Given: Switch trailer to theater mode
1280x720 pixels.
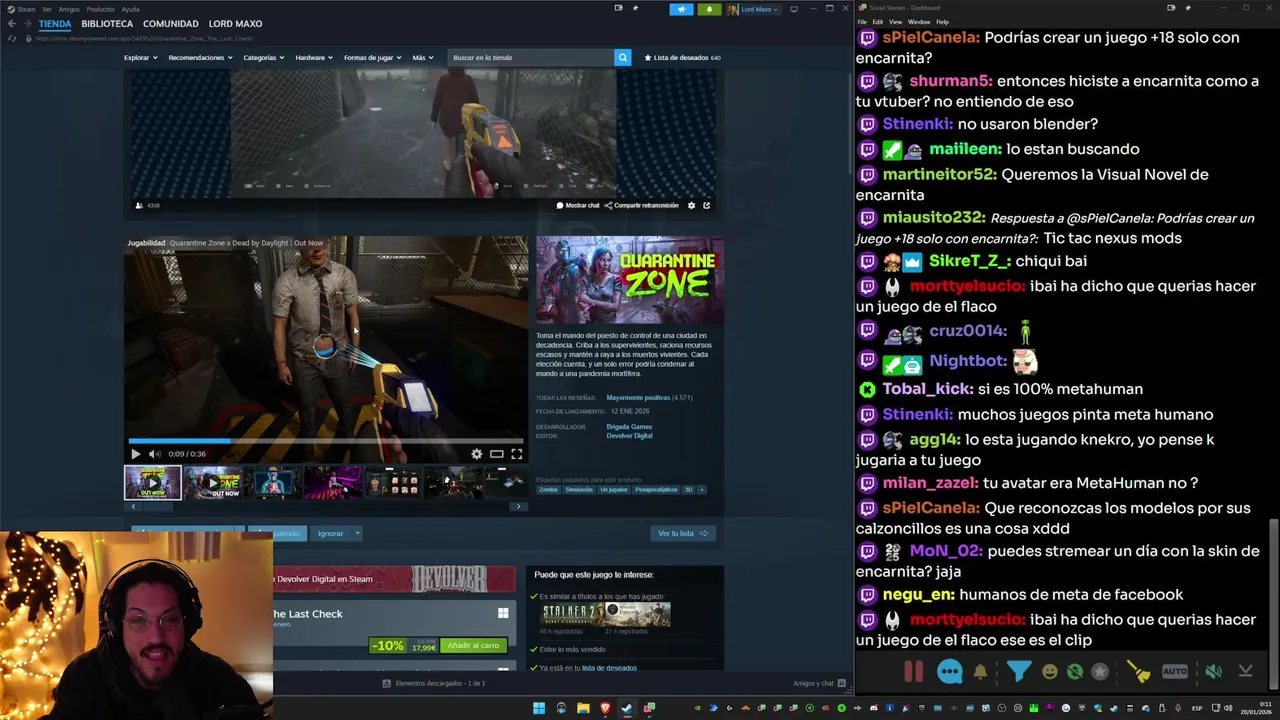Looking at the screenshot, I should click(496, 454).
